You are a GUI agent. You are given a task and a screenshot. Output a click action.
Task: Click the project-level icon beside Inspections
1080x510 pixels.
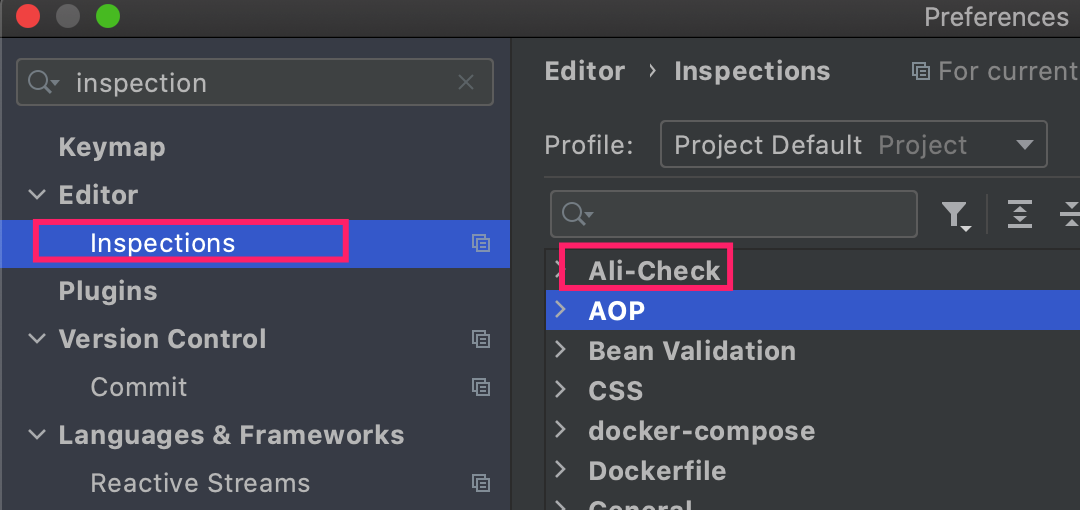(x=481, y=243)
